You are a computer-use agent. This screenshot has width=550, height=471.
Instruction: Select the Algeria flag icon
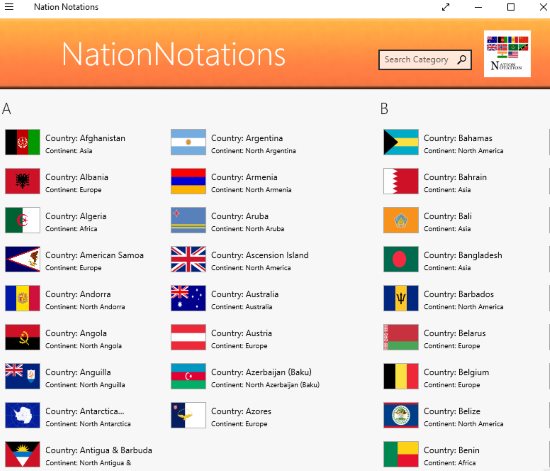coord(22,220)
